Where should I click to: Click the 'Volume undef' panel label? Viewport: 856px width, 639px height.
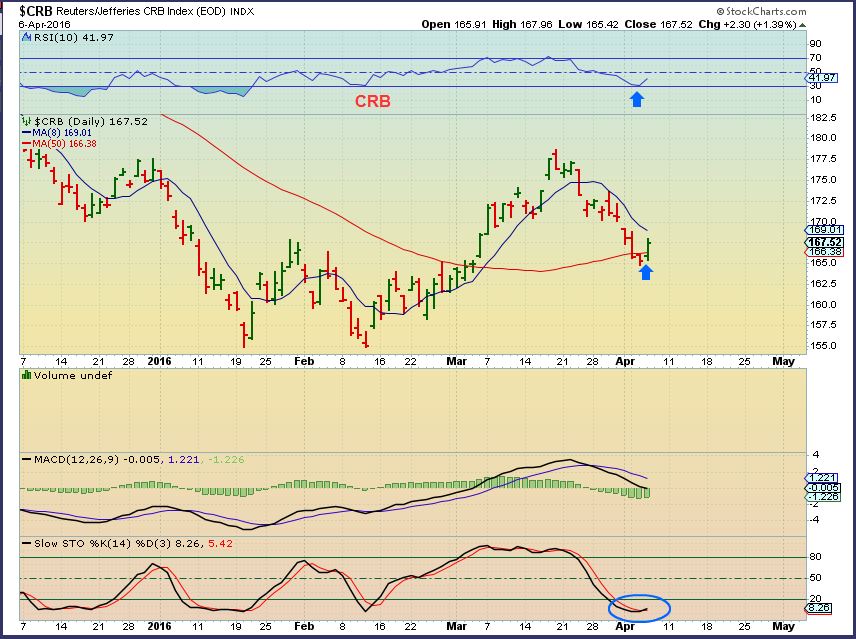coord(73,375)
